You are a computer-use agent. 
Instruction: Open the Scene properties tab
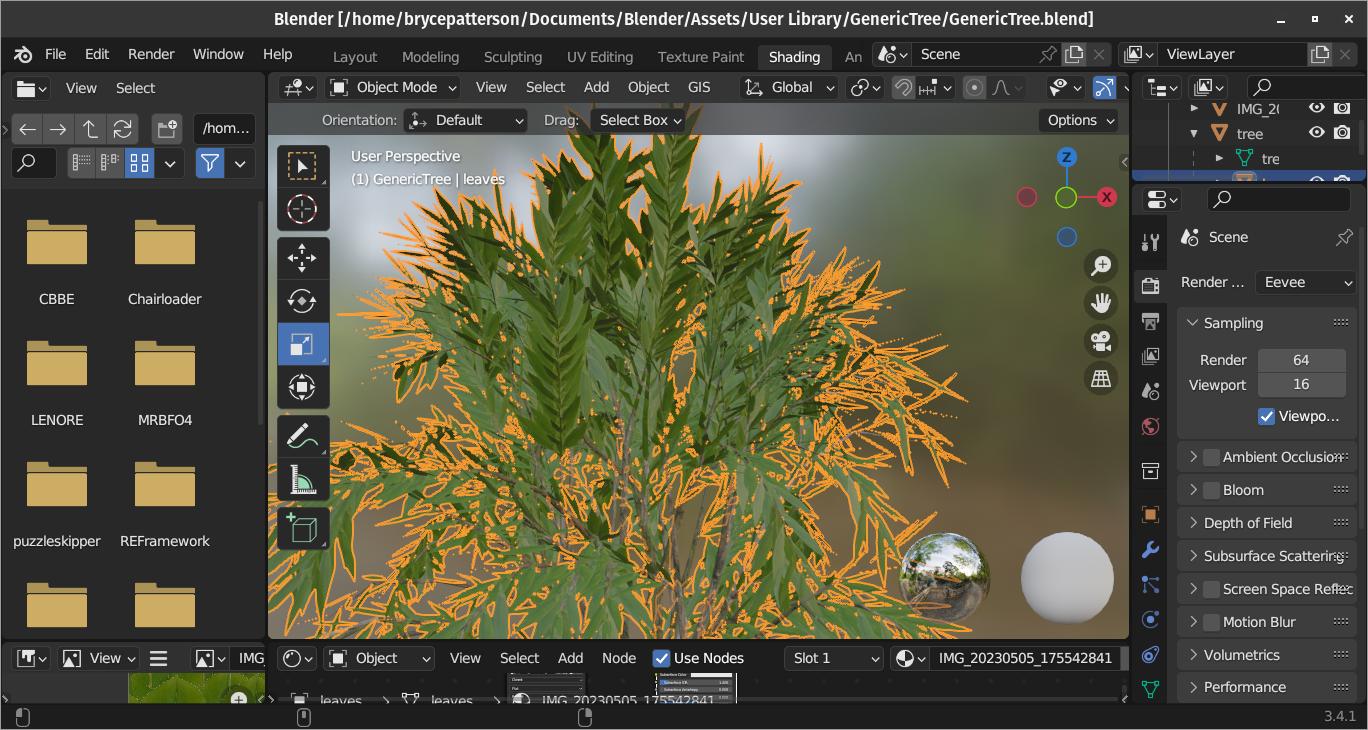click(x=1150, y=391)
